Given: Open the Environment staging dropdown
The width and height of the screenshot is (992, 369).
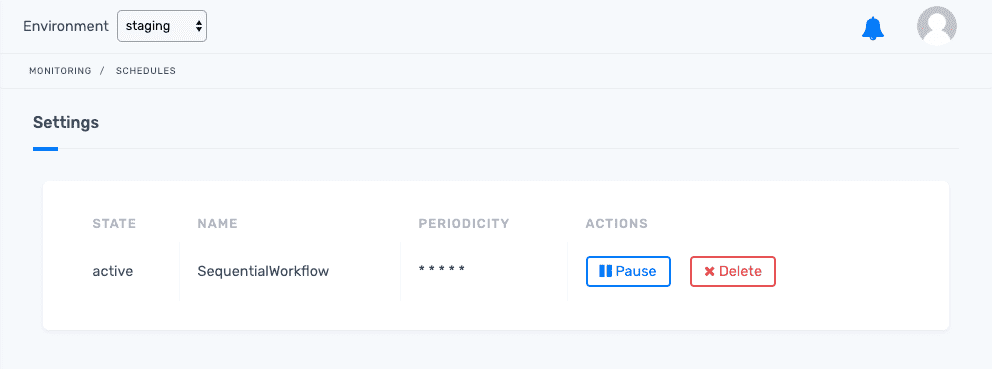Looking at the screenshot, I should pyautogui.click(x=162, y=26).
